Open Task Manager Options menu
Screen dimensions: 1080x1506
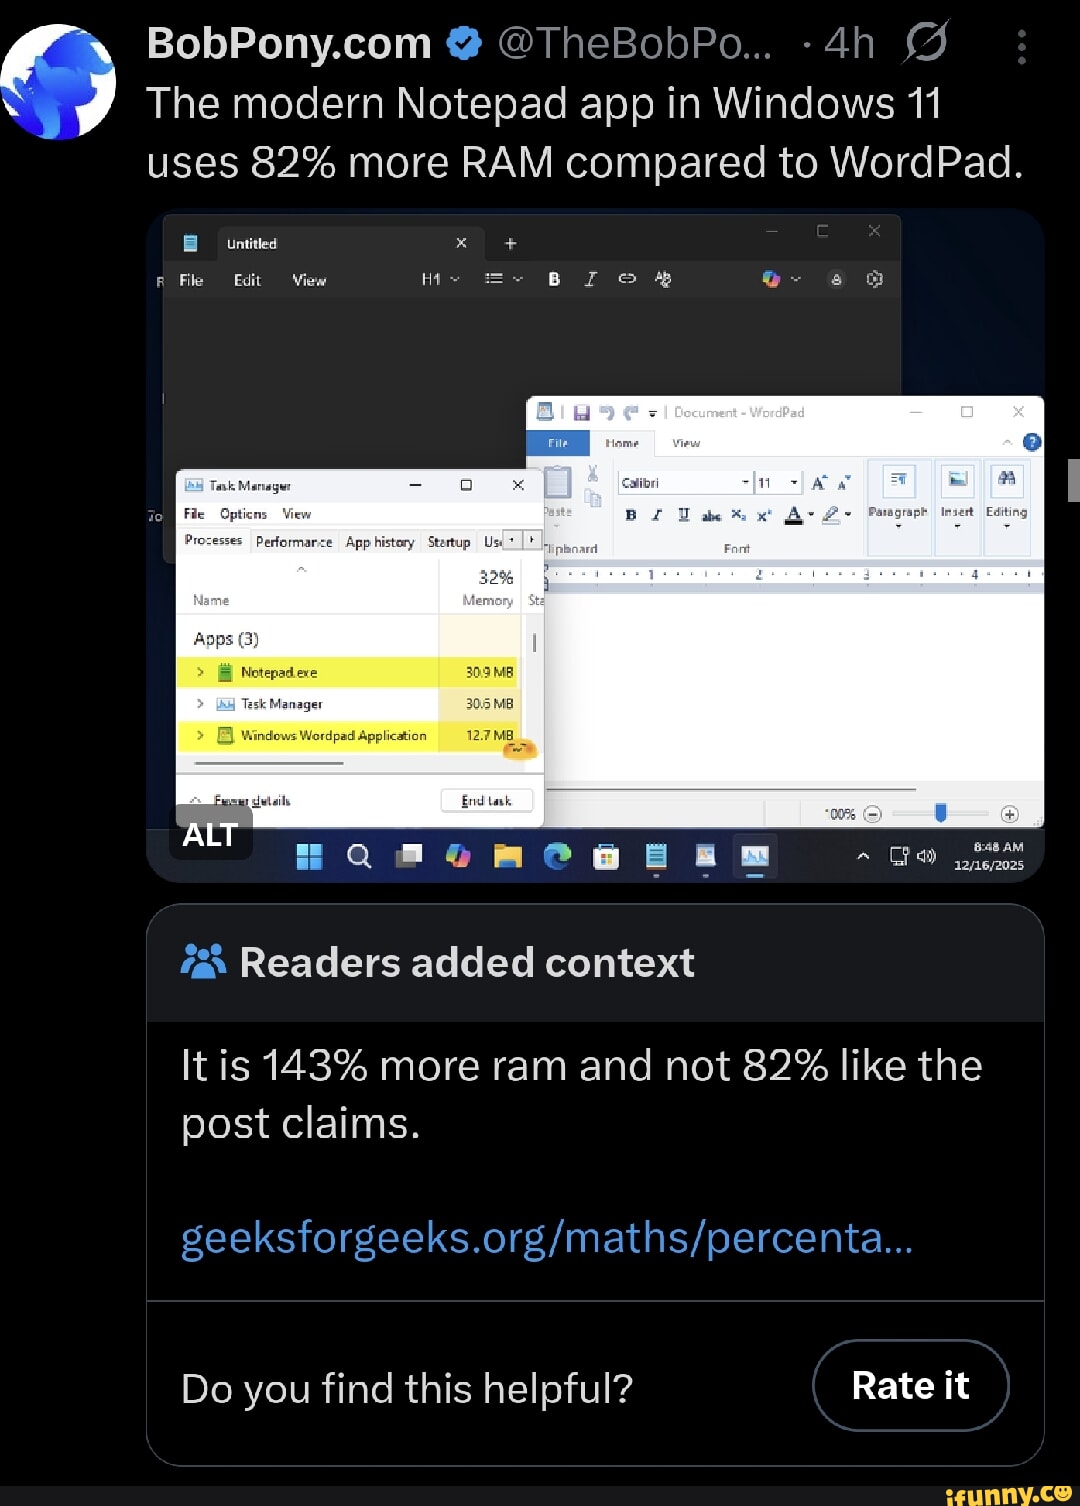(243, 514)
